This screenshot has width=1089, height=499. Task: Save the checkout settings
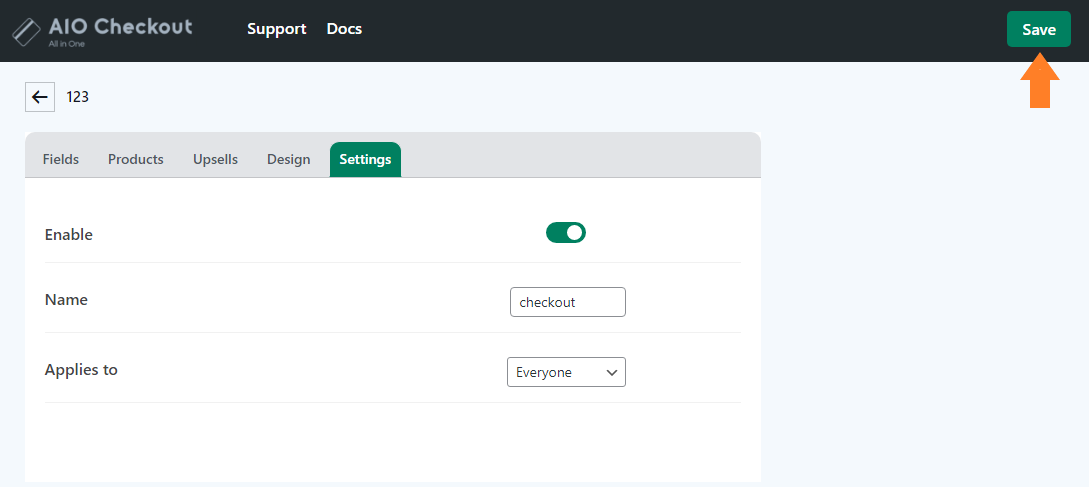[1038, 29]
